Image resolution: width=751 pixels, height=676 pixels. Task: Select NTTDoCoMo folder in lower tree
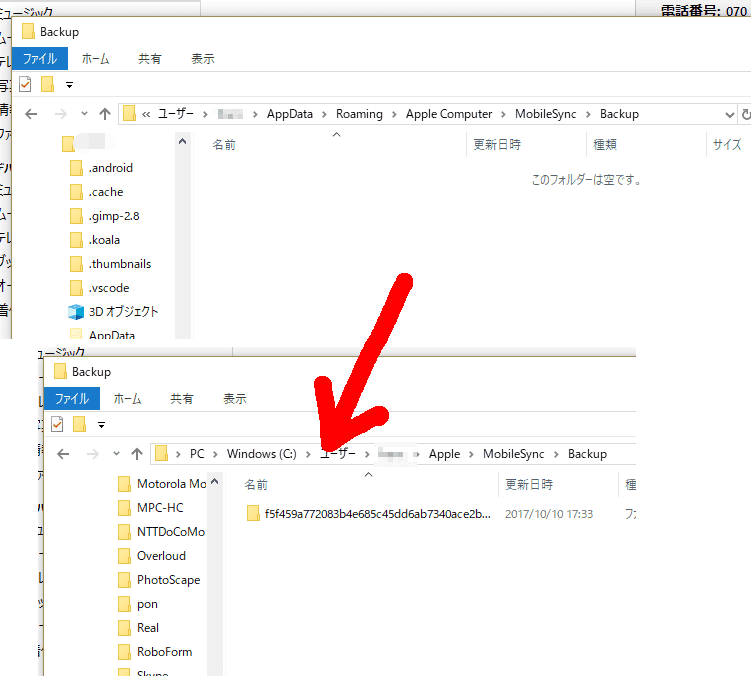point(161,531)
